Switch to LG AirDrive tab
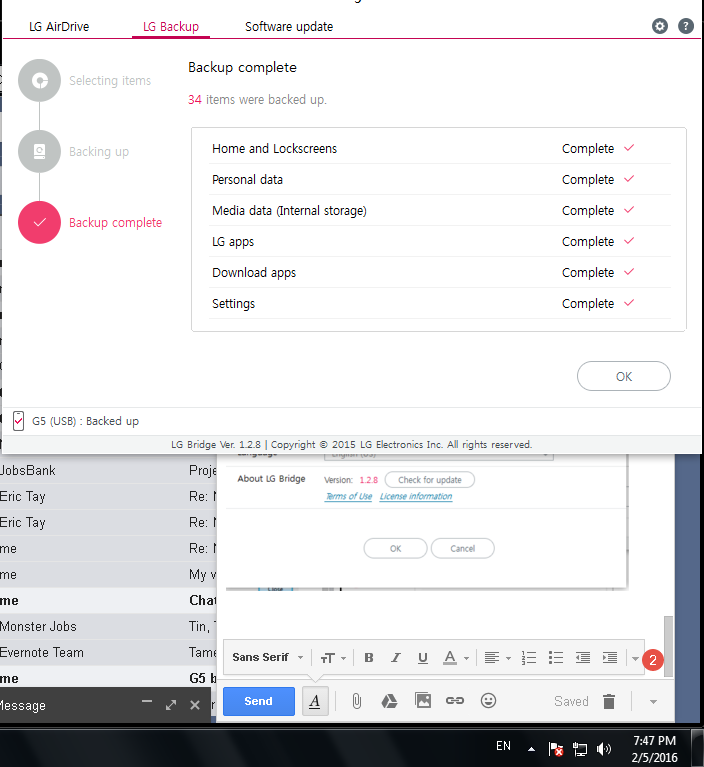Screen dimensions: 704x767 59,26
